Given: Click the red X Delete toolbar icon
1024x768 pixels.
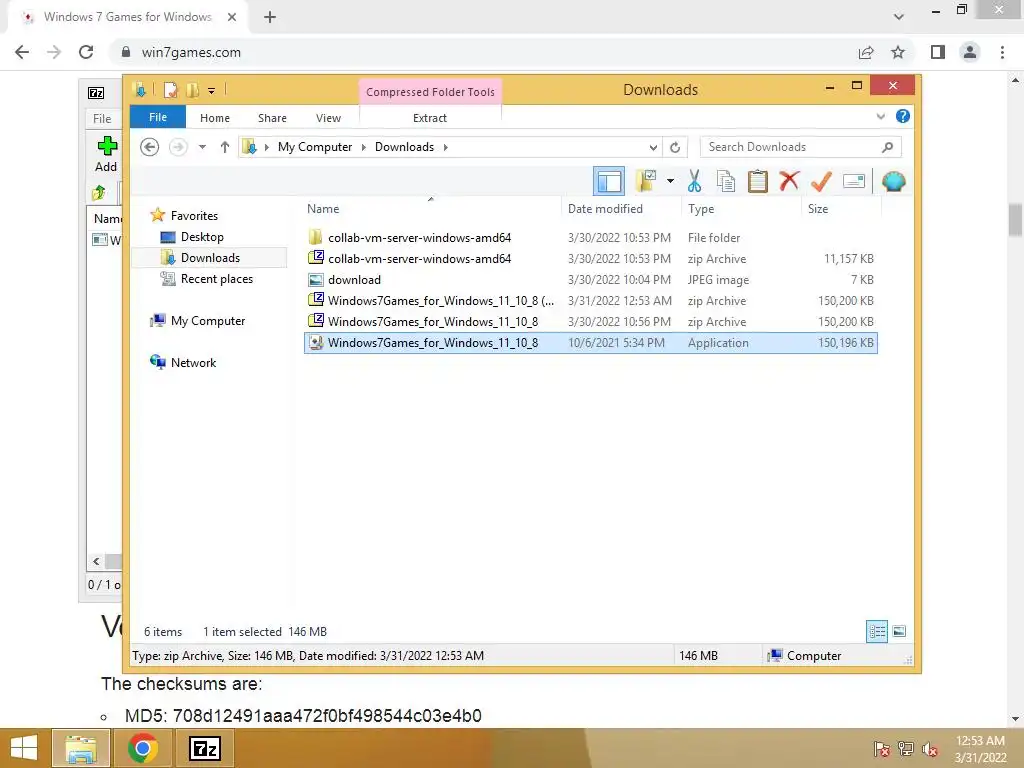Looking at the screenshot, I should (789, 180).
